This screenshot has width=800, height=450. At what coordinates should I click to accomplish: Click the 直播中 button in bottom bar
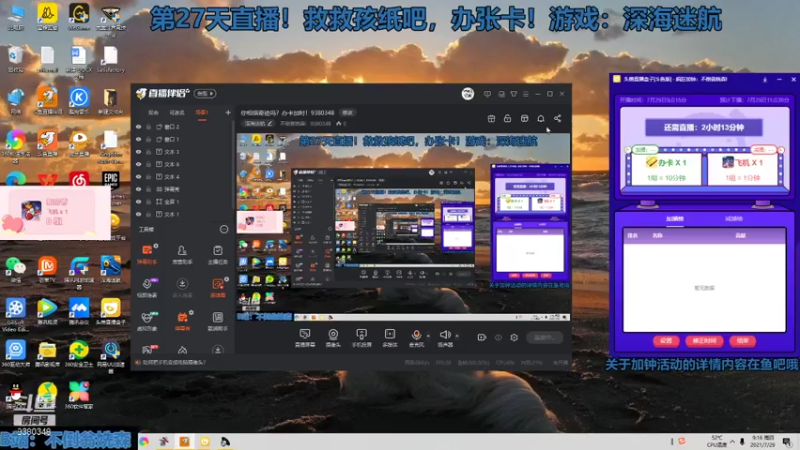(545, 337)
